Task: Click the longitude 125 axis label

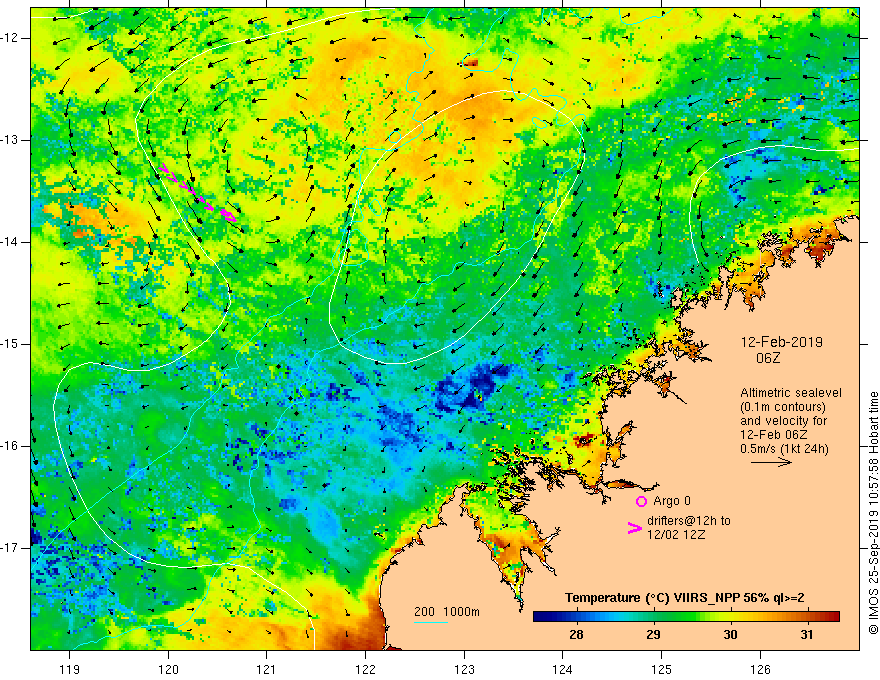Action: tap(662, 669)
